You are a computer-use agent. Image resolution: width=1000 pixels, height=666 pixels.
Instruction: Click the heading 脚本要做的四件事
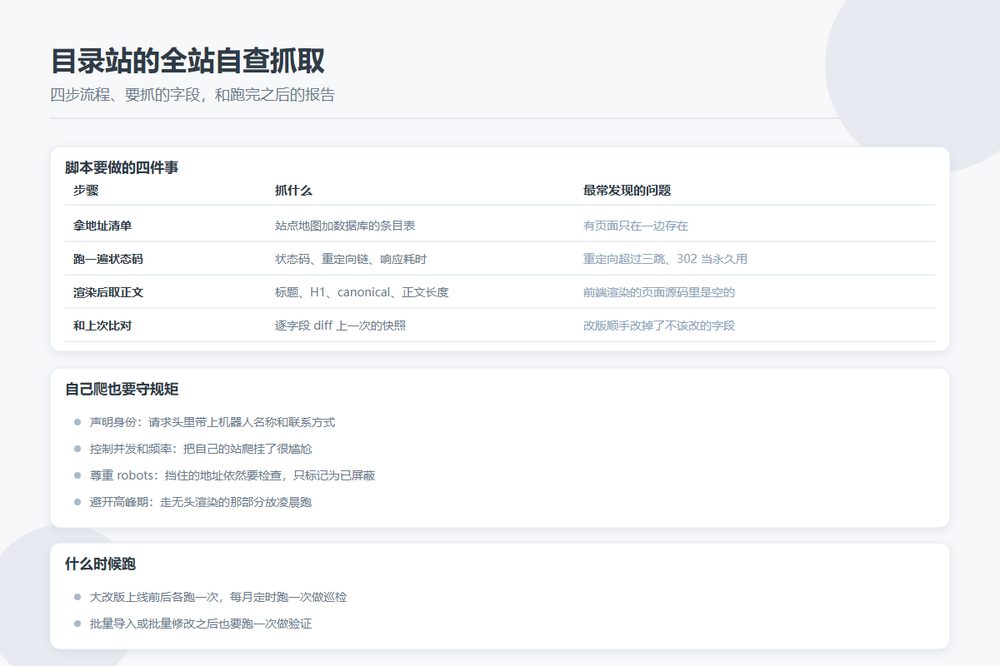(x=122, y=168)
